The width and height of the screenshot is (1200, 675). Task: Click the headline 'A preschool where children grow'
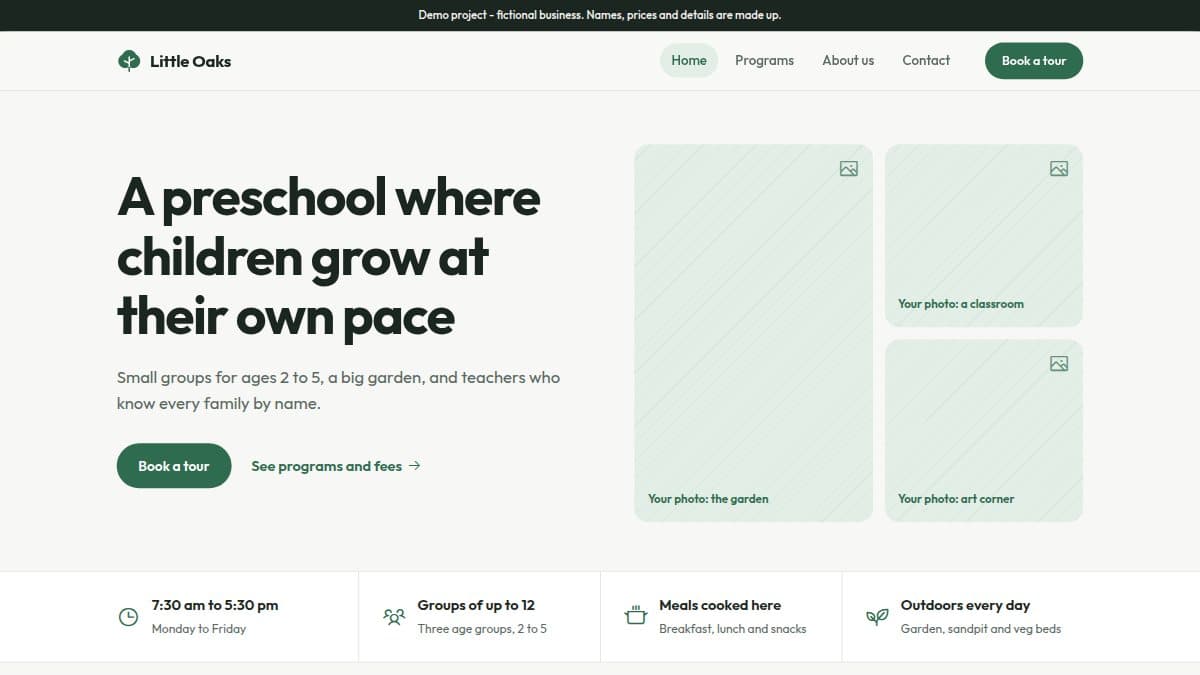click(329, 257)
